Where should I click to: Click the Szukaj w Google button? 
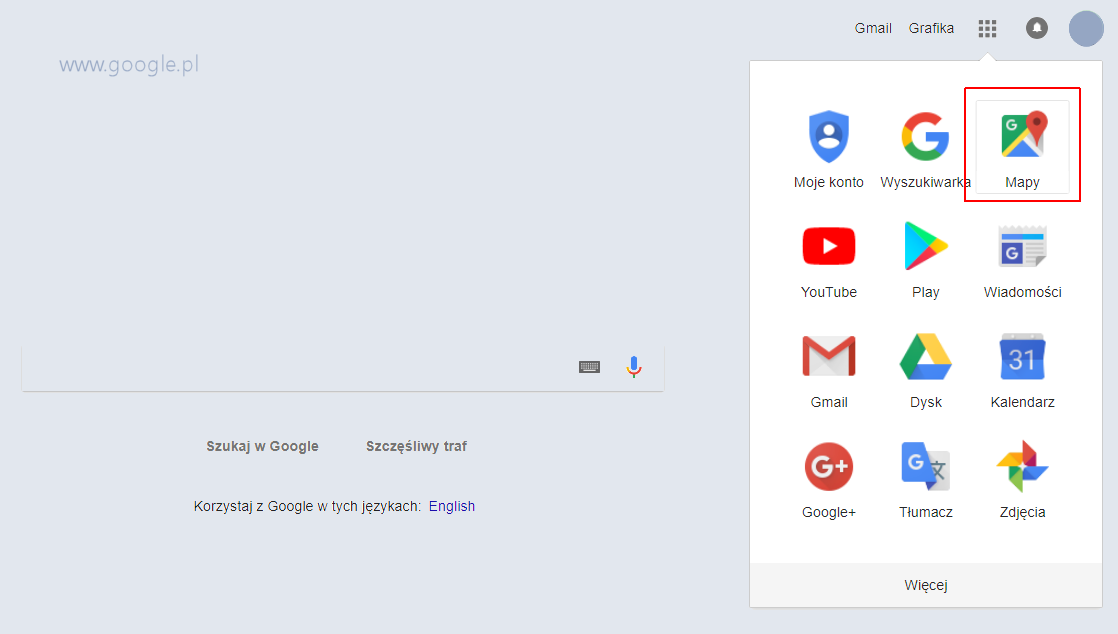click(262, 446)
